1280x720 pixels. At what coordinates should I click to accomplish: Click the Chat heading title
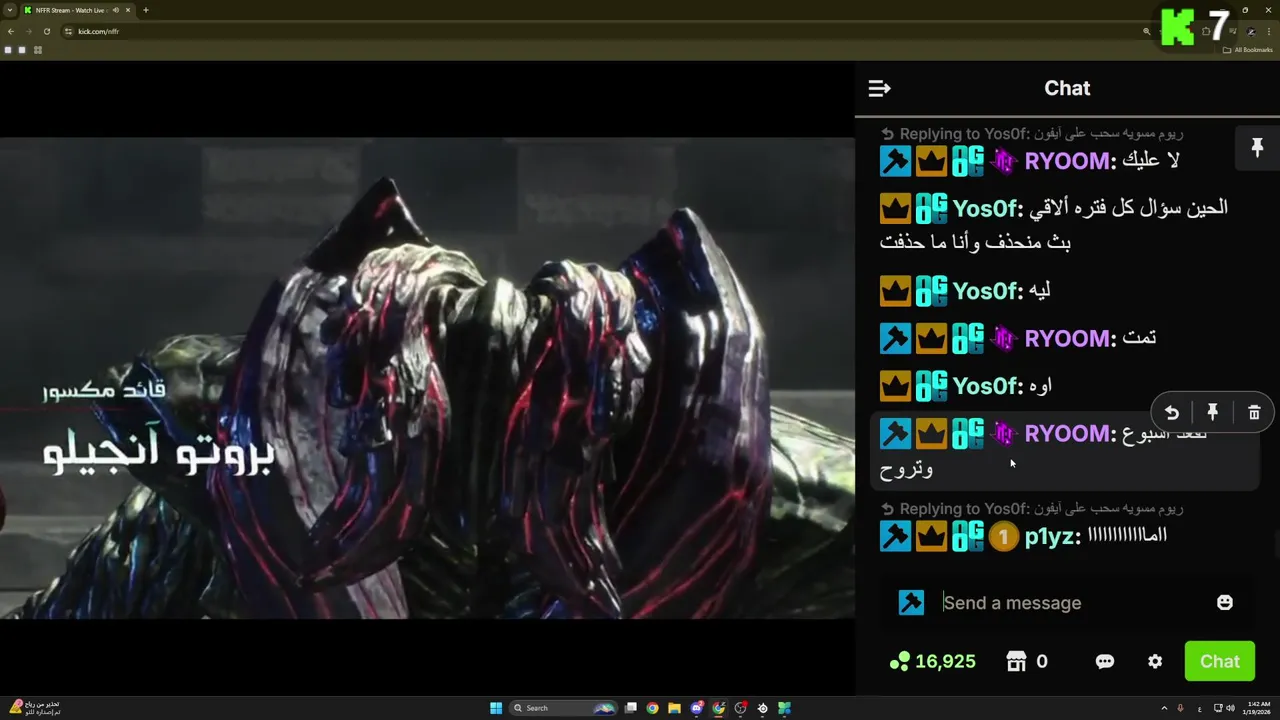(1067, 88)
